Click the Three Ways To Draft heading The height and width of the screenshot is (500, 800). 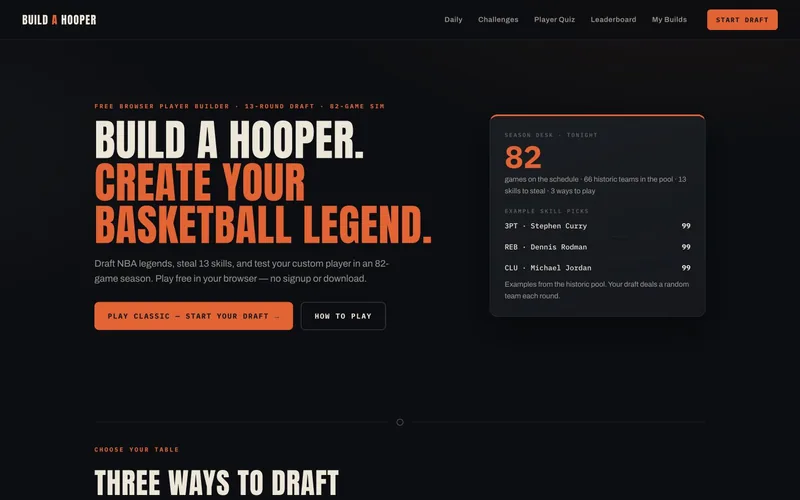(216, 483)
